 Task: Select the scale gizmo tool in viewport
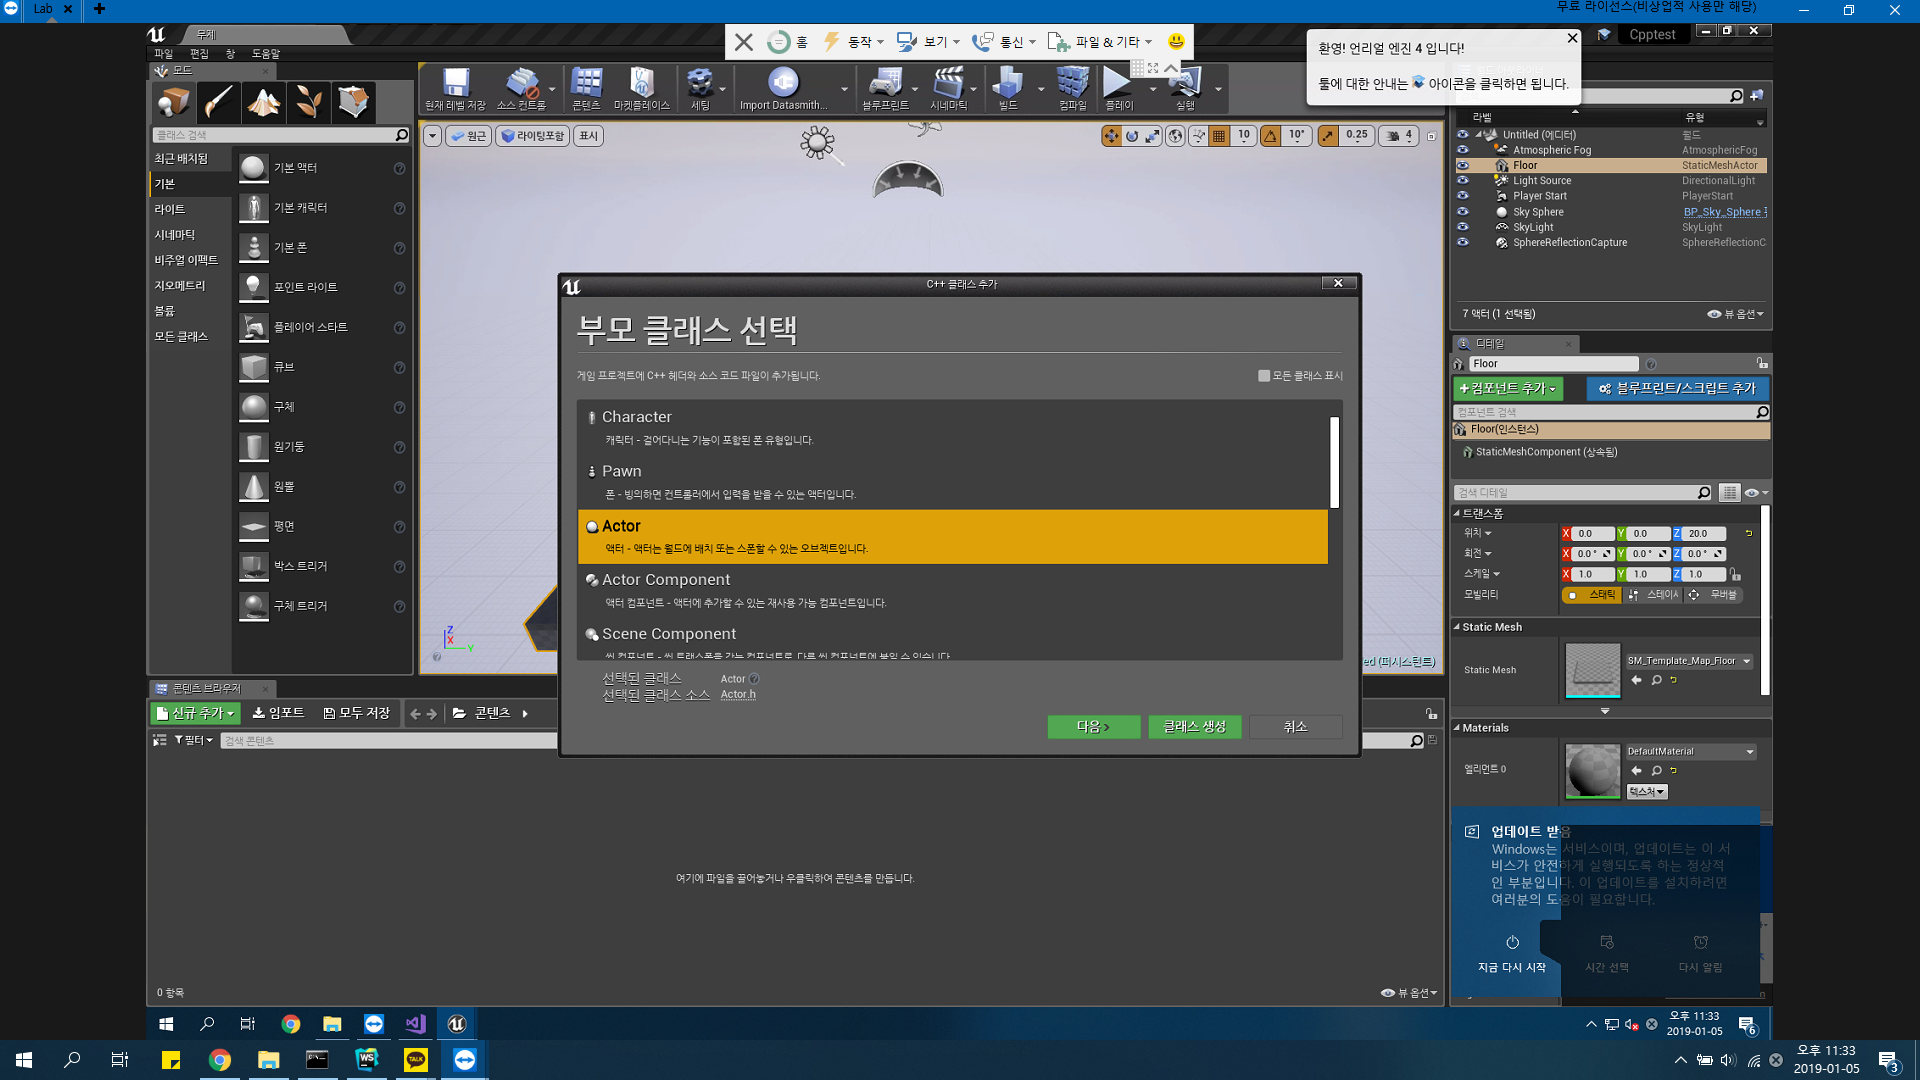click(x=1153, y=136)
